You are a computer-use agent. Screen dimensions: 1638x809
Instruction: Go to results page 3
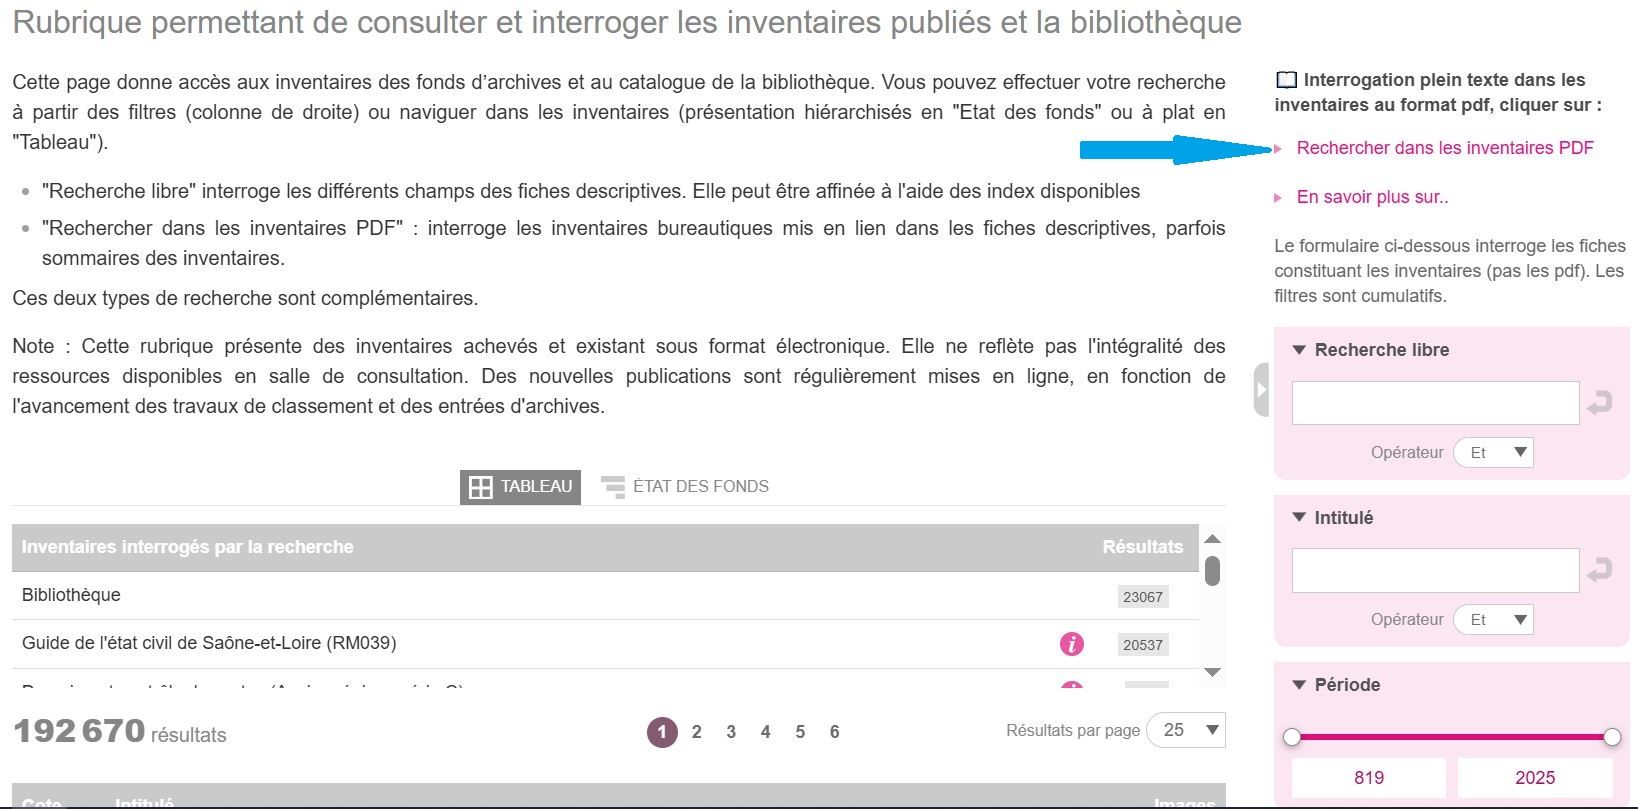click(x=731, y=732)
